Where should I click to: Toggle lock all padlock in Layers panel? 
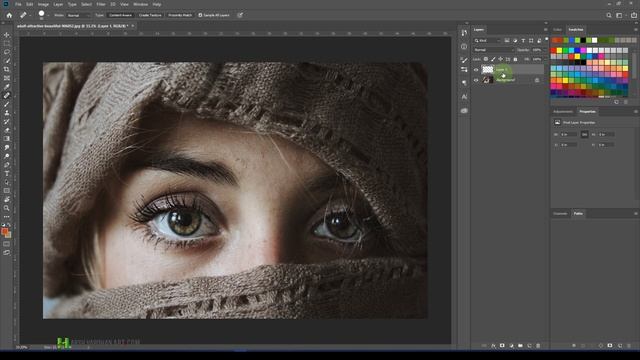(515, 59)
